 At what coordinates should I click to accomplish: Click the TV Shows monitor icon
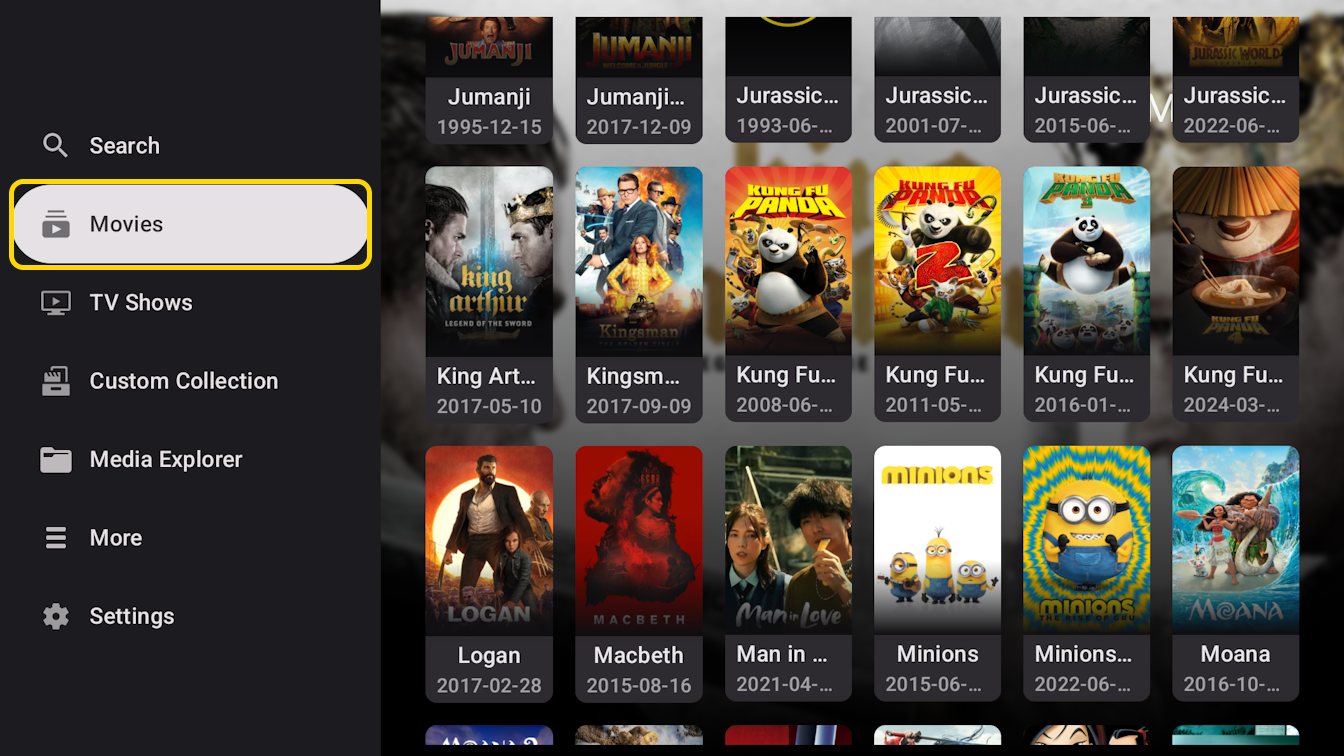point(56,303)
